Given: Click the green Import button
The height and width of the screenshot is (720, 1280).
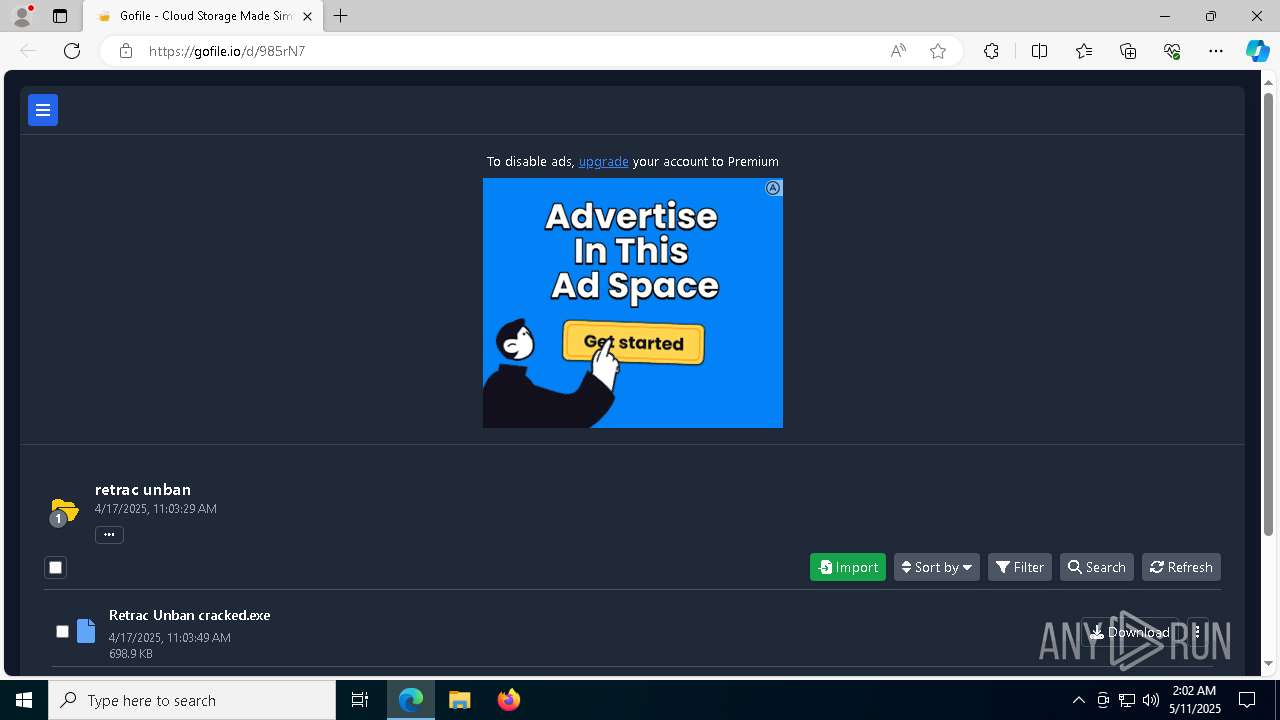Looking at the screenshot, I should pyautogui.click(x=848, y=567).
